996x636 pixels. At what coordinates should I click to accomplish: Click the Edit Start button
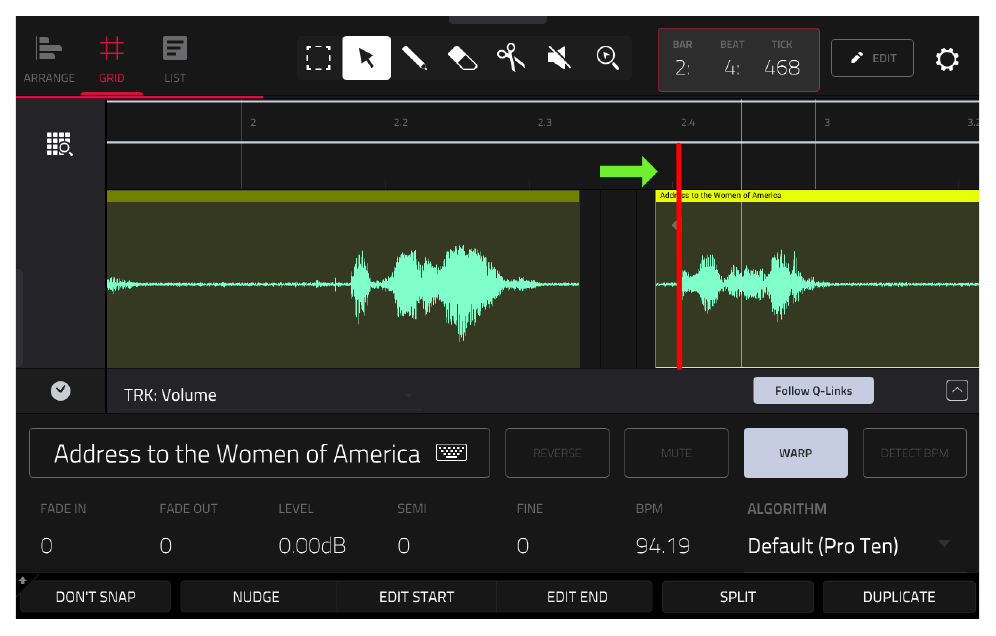[417, 597]
